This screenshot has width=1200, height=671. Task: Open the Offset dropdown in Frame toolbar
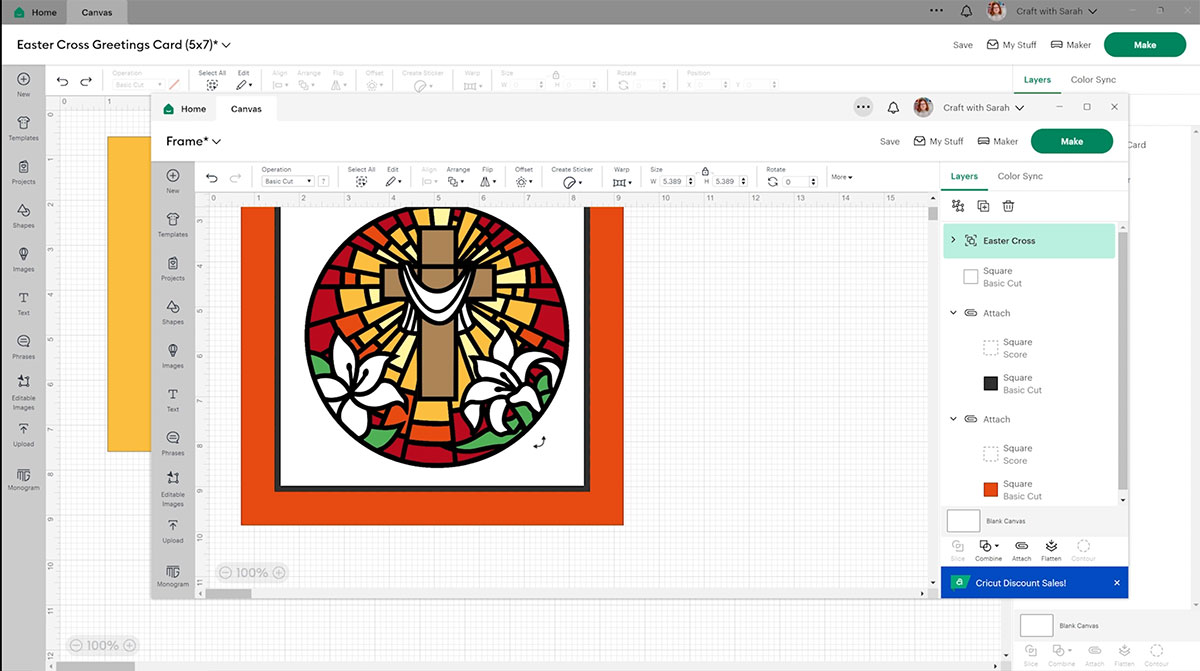tap(524, 181)
